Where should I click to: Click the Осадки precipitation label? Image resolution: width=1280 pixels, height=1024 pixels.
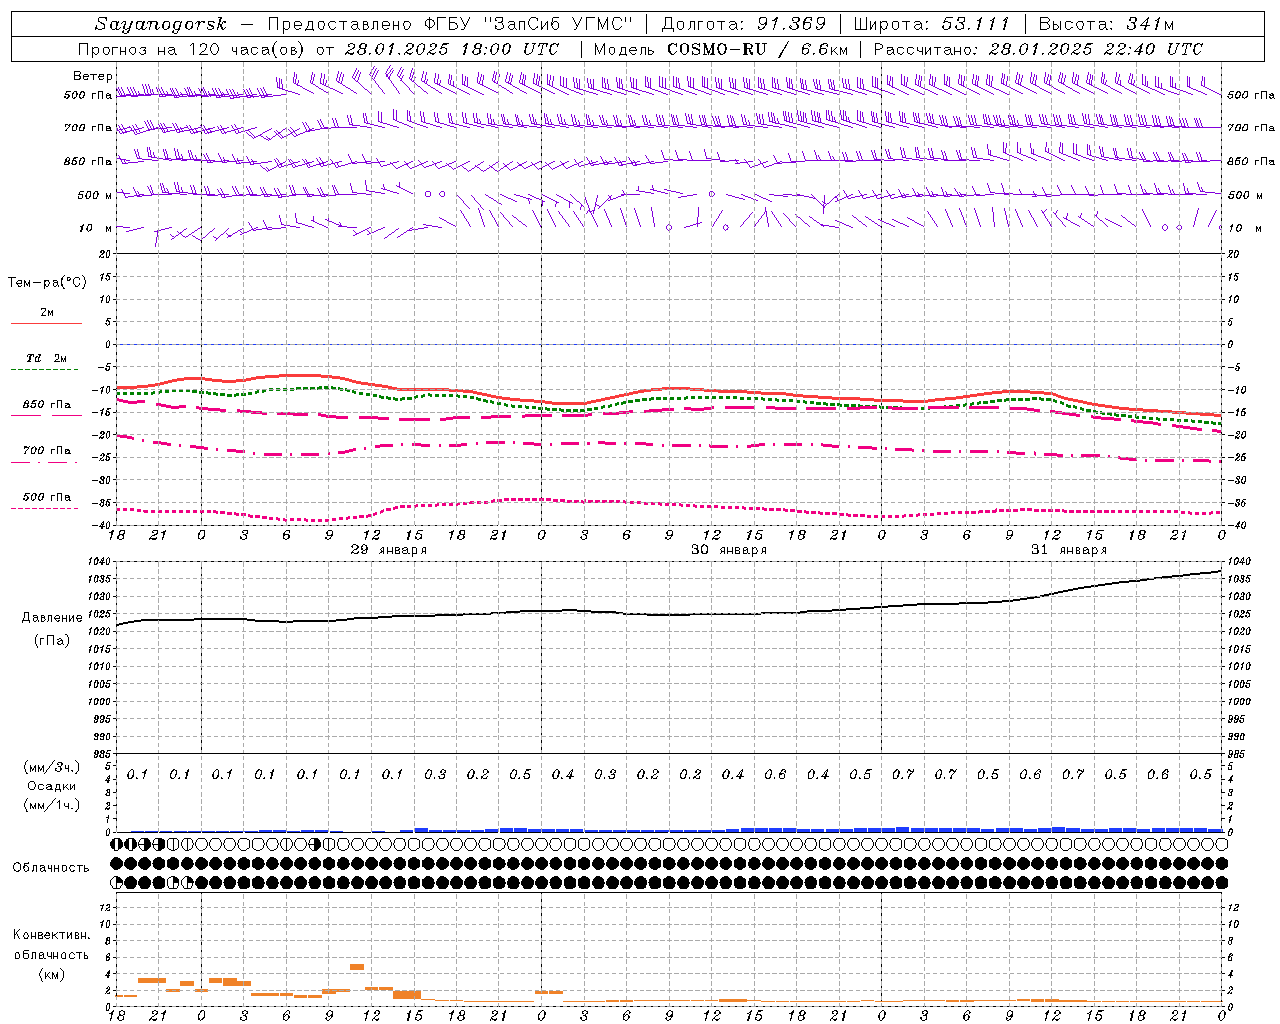click(x=51, y=786)
